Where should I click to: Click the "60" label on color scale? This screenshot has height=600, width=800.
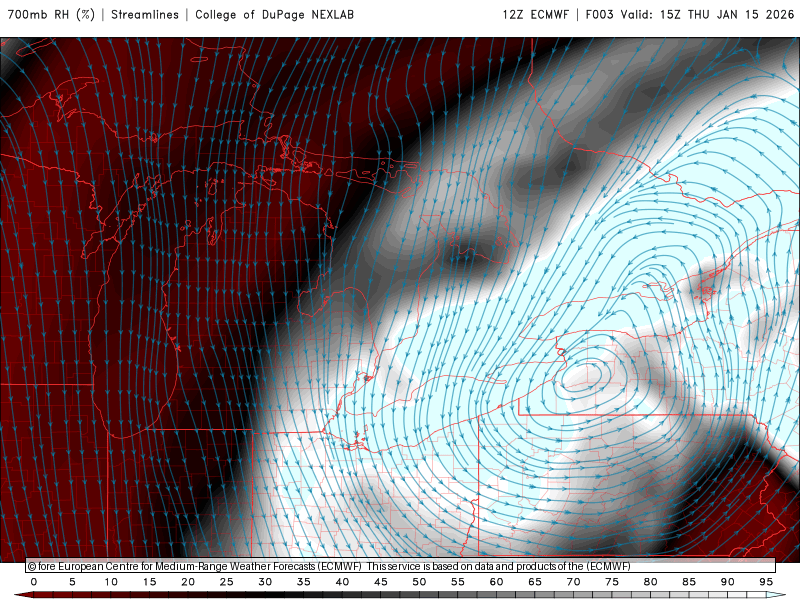point(496,582)
